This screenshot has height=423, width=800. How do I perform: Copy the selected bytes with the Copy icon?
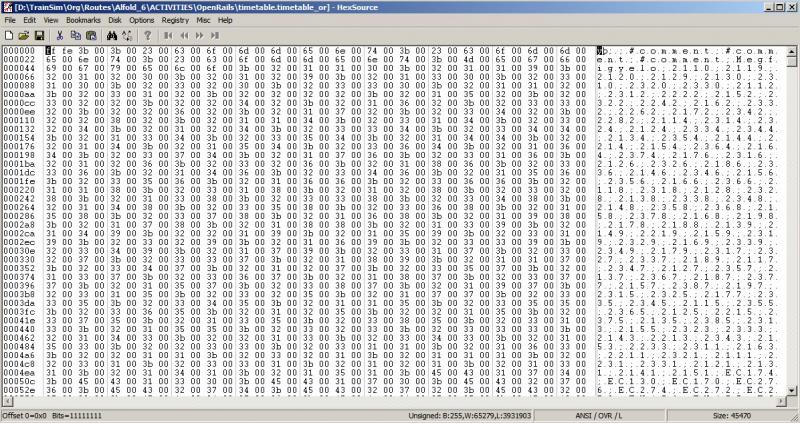[76, 35]
